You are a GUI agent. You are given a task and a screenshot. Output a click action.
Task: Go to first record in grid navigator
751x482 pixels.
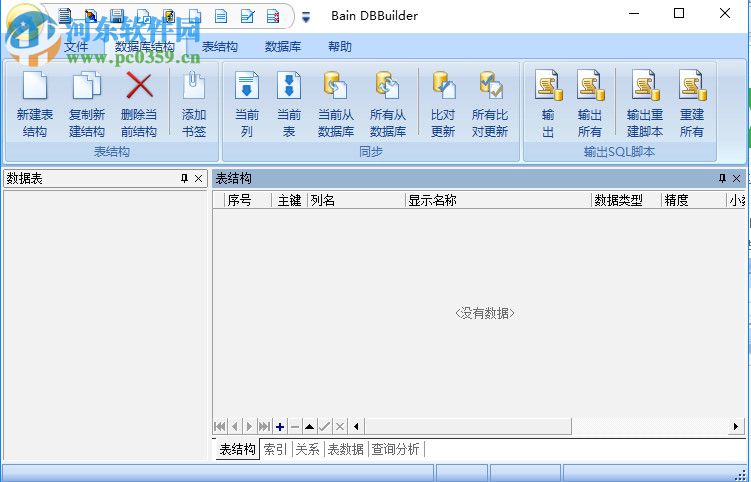pos(220,426)
